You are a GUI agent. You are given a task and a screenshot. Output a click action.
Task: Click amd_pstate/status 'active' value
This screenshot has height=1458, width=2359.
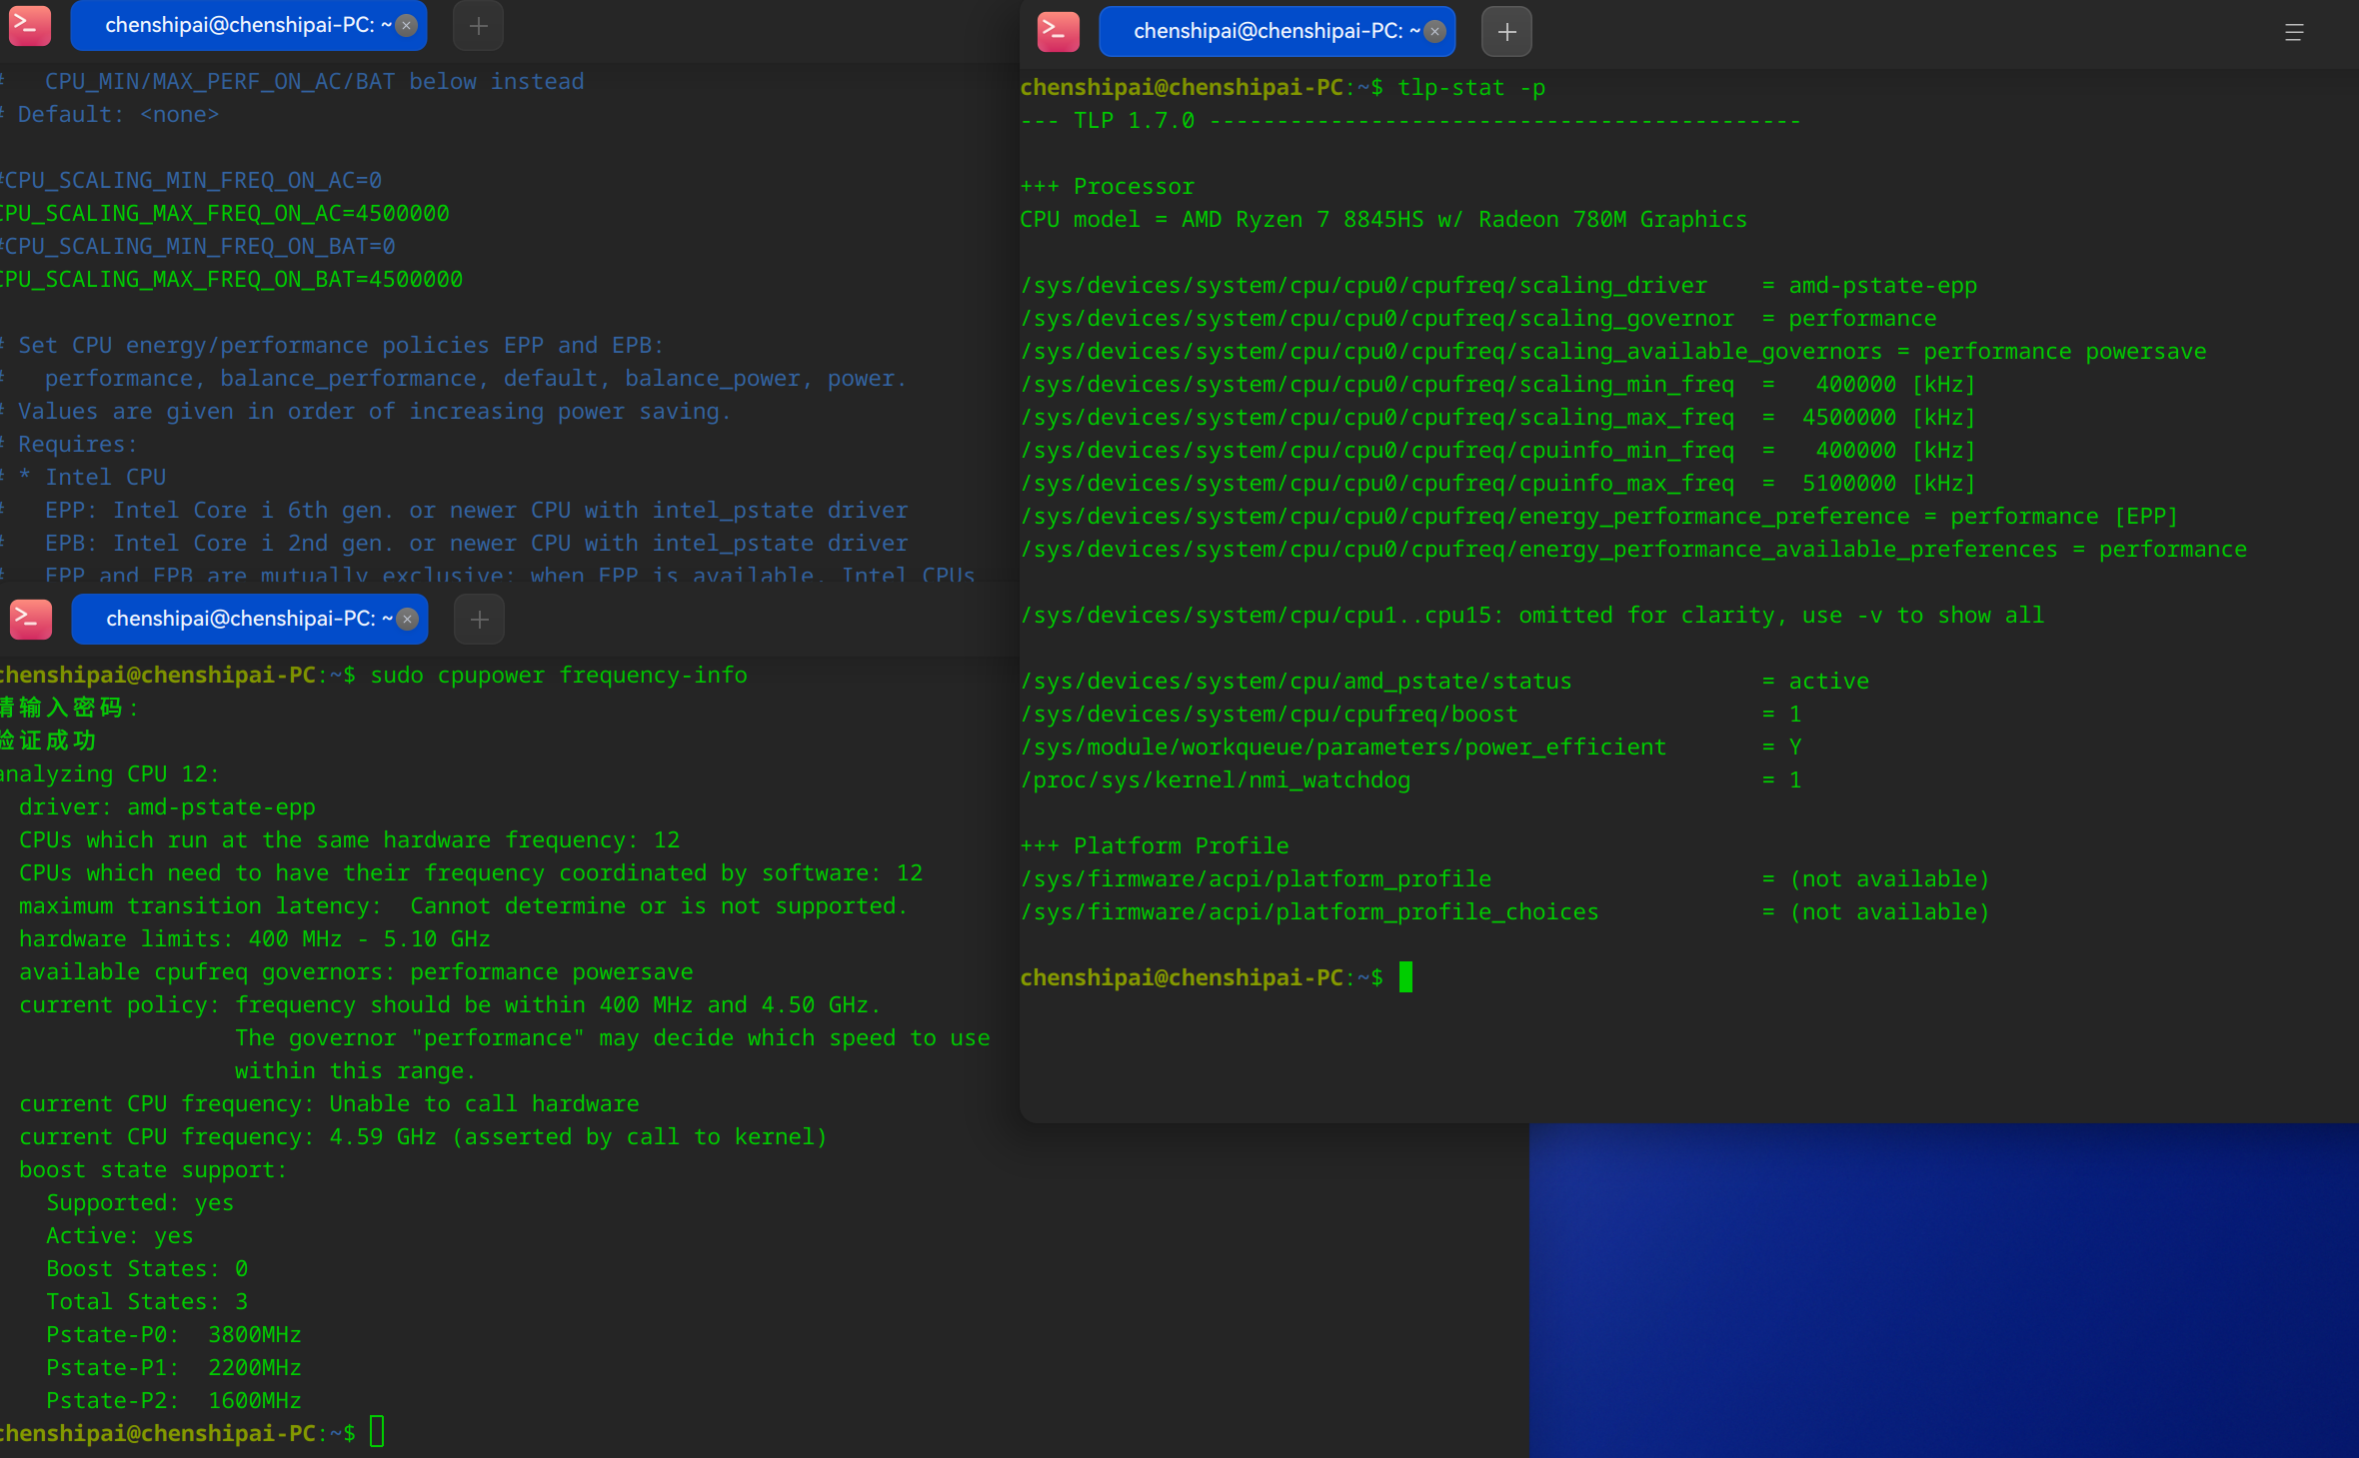click(x=1828, y=681)
